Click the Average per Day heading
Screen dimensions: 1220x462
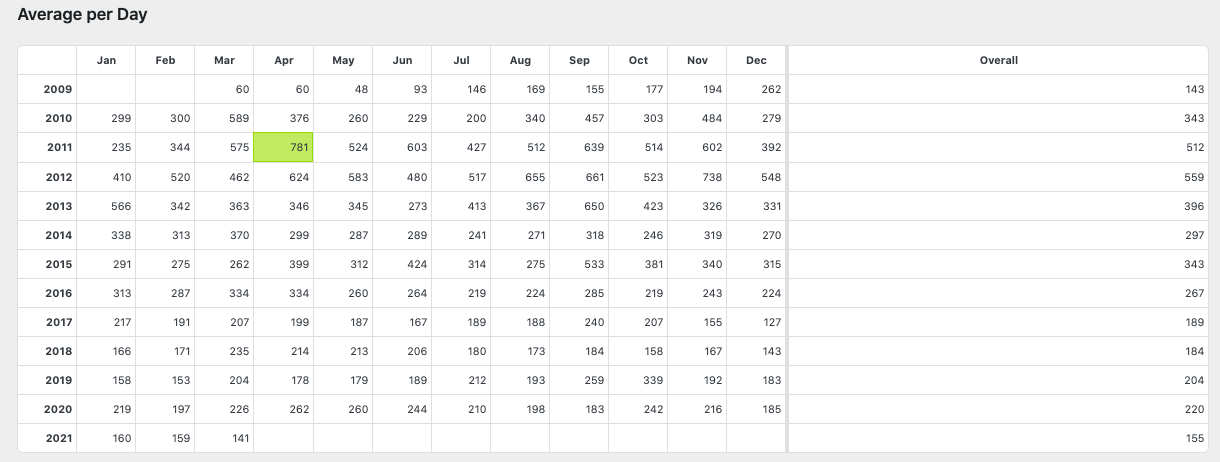coord(84,15)
